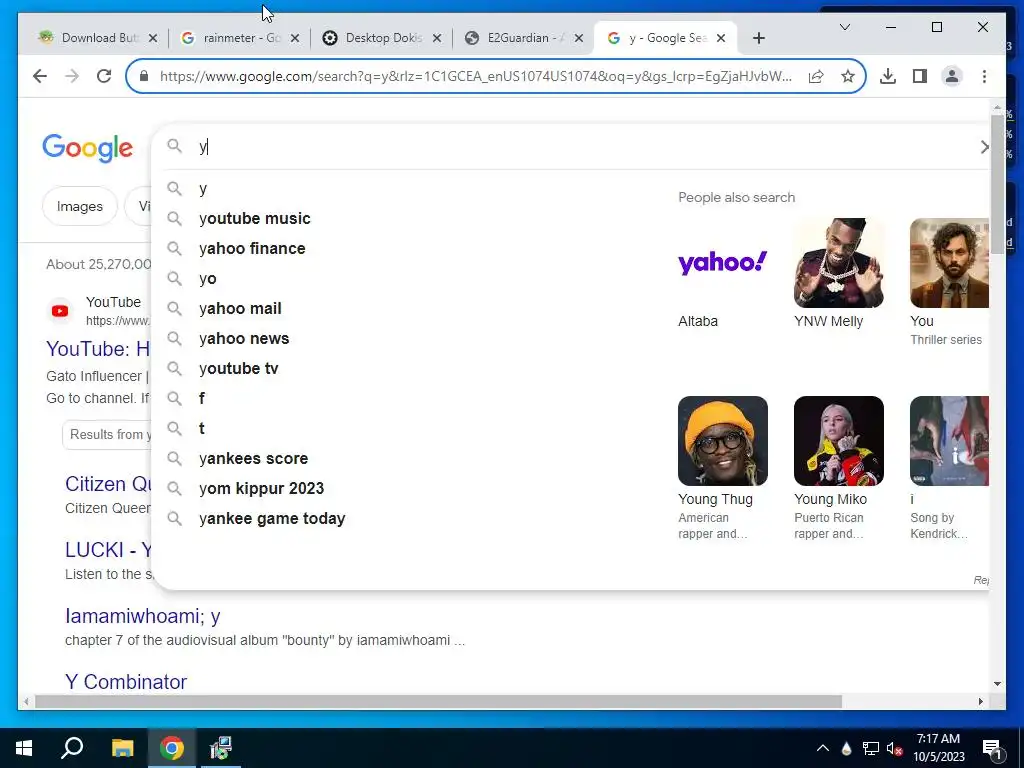Click the Results from search box
This screenshot has height=768, width=1024.
tap(107, 435)
